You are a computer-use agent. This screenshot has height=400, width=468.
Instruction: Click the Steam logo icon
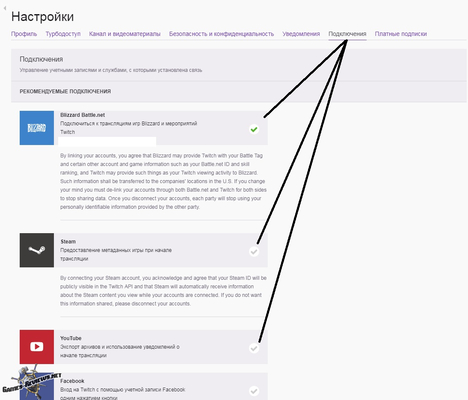tap(37, 250)
